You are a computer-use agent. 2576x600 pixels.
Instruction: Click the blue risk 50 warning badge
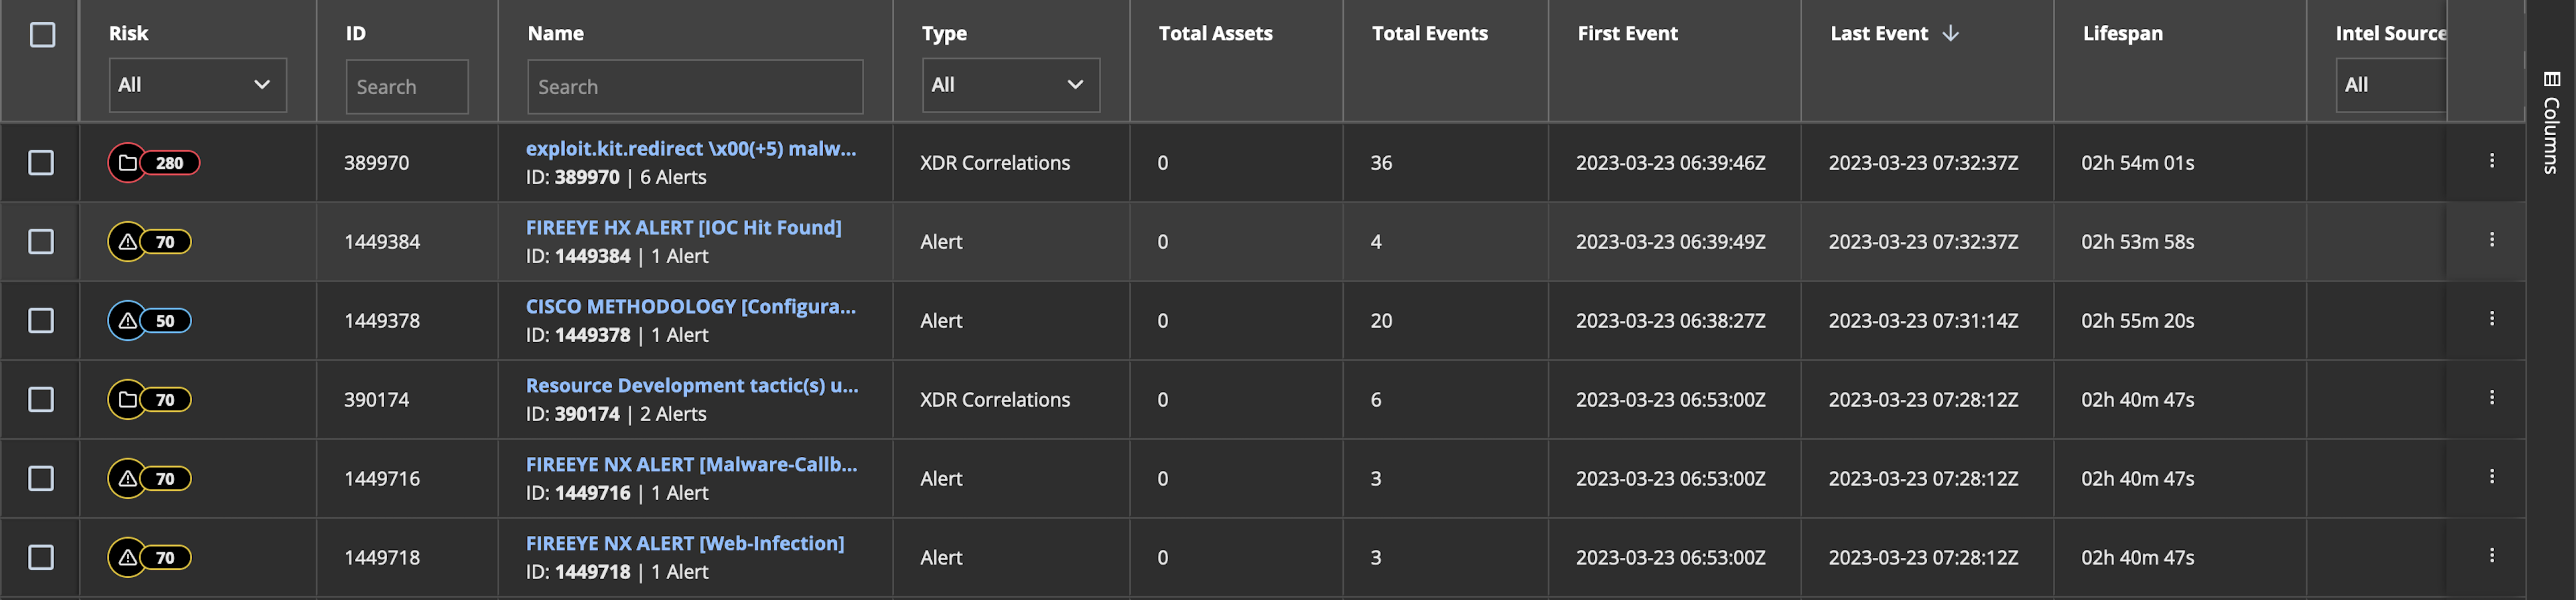coord(150,321)
